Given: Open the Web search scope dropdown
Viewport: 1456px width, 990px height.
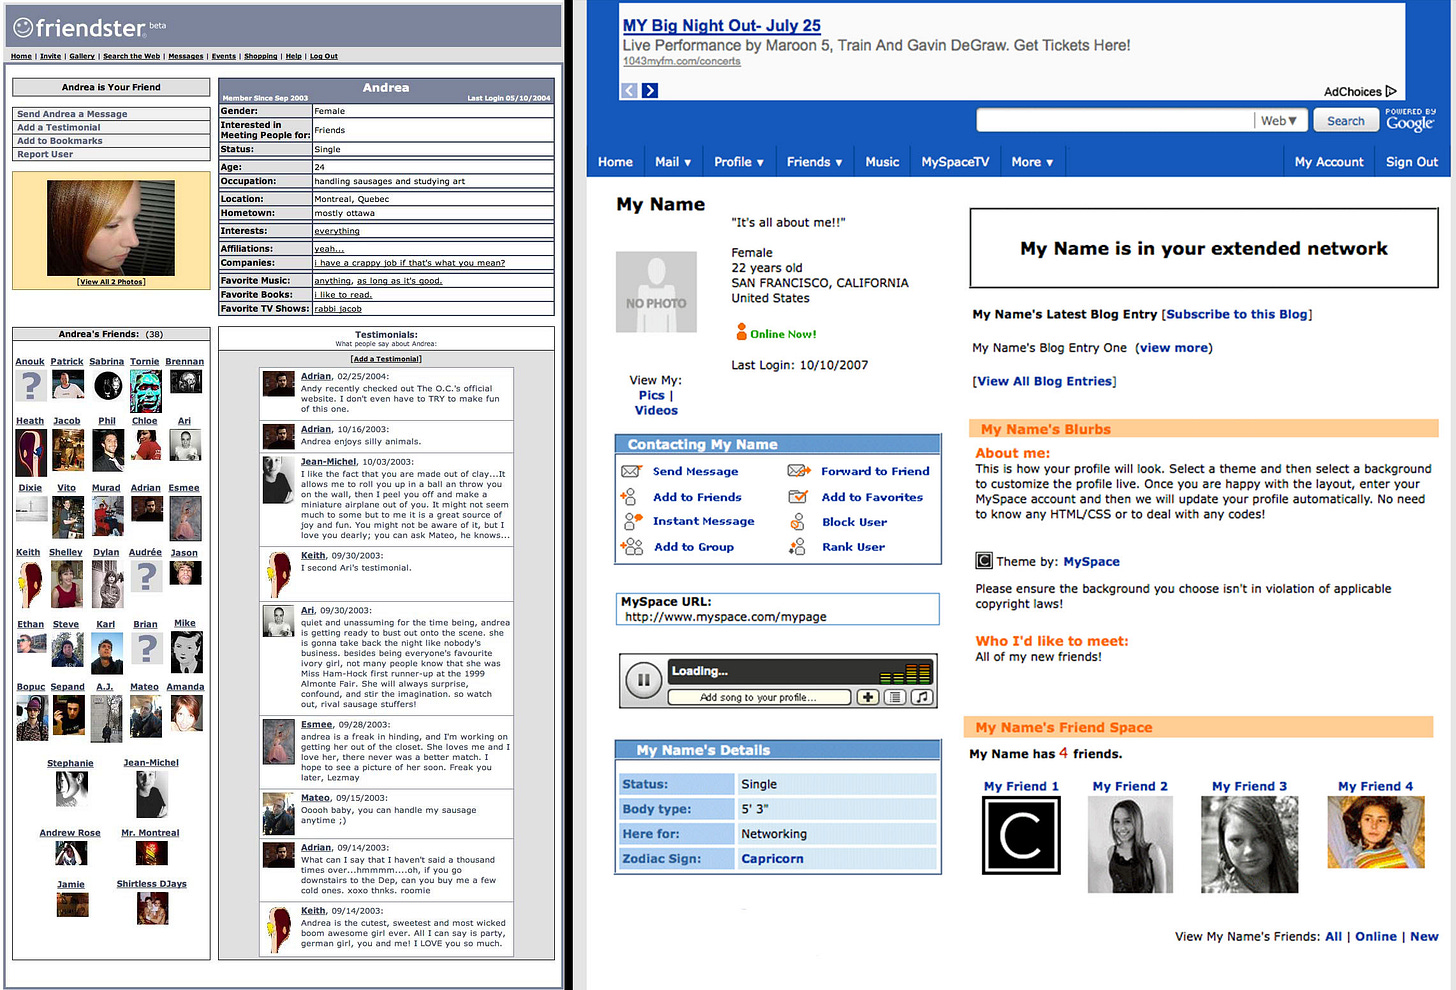Looking at the screenshot, I should pos(1280,120).
